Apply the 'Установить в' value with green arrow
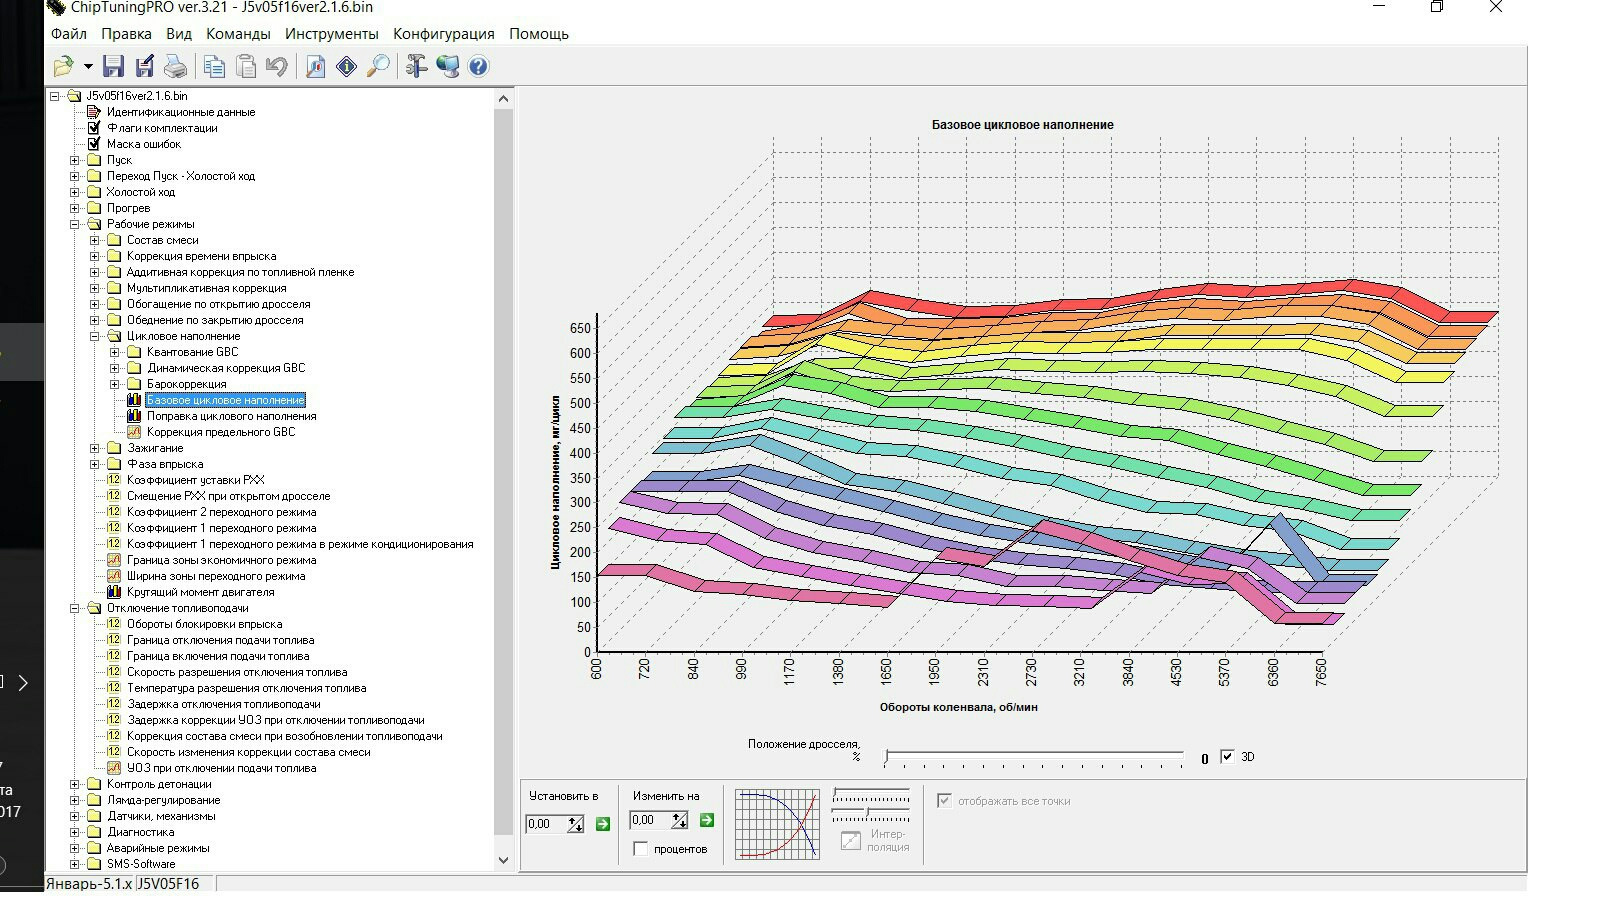This screenshot has width=1600, height=900. click(603, 824)
